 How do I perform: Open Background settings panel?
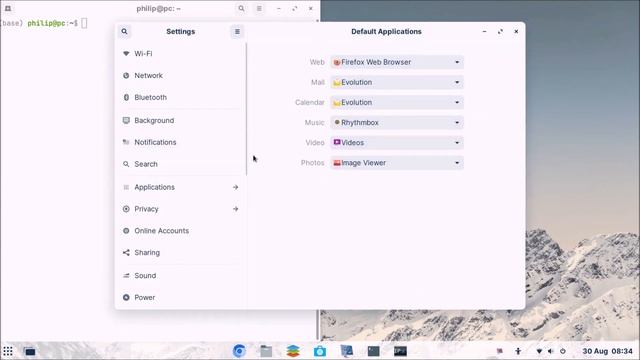coord(180,120)
